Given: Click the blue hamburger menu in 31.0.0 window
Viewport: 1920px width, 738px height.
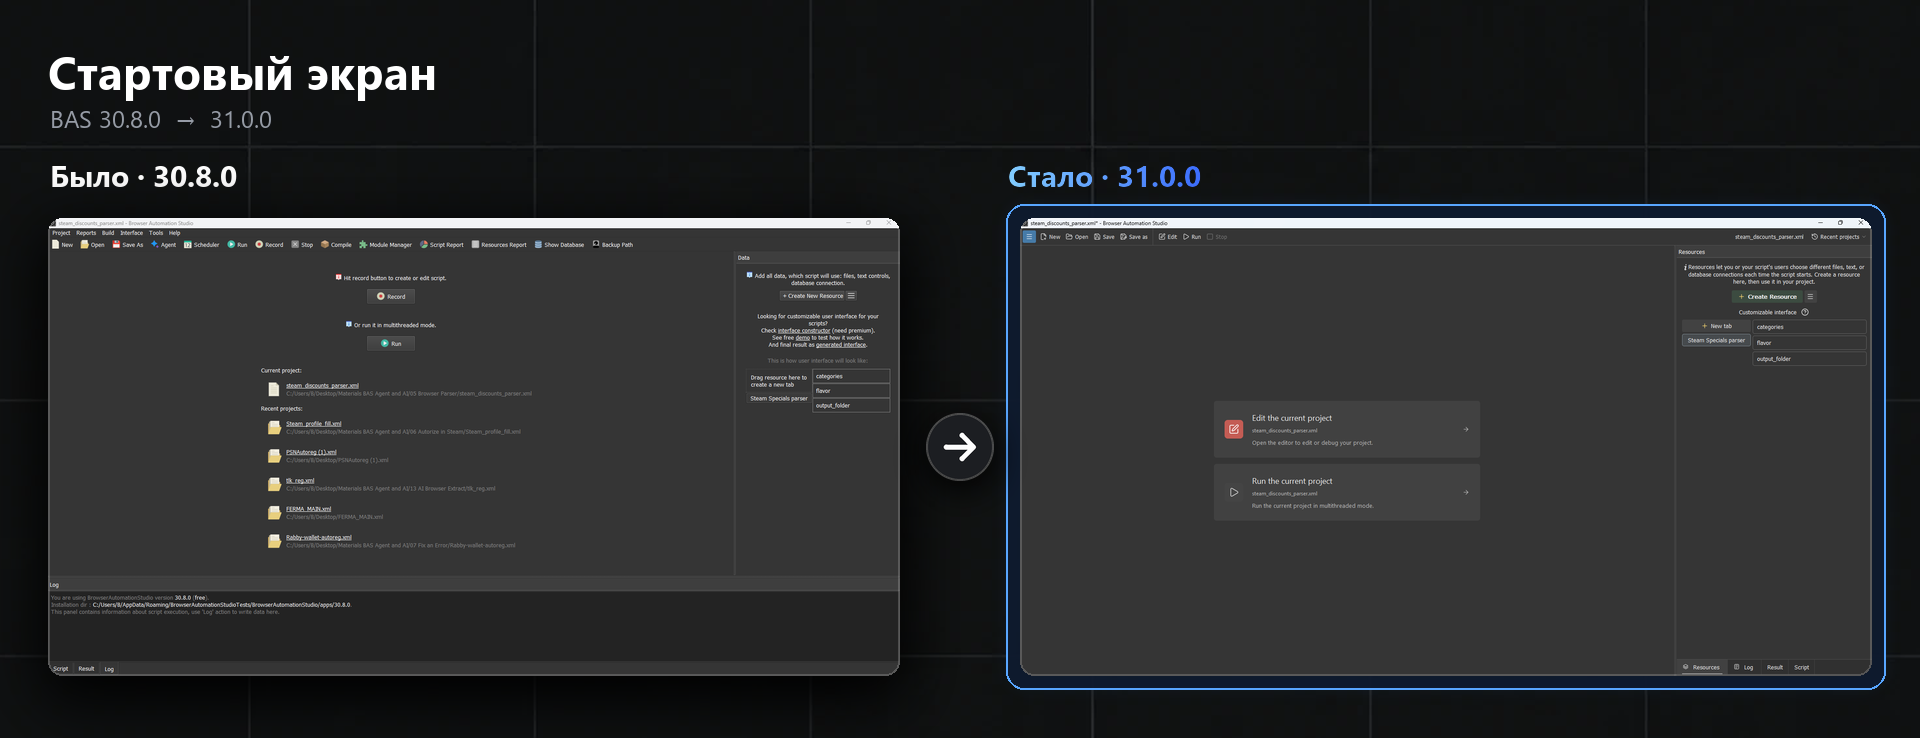Looking at the screenshot, I should point(1029,237).
